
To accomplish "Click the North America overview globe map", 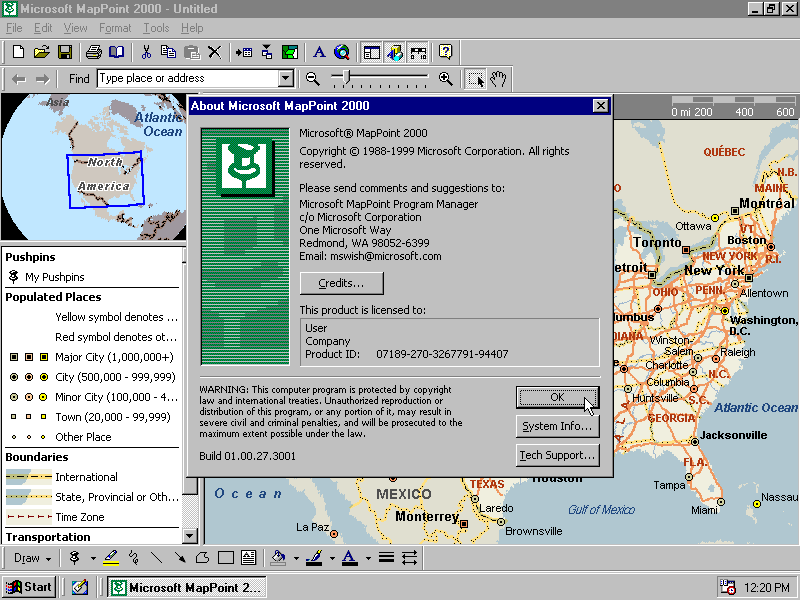I will point(93,167).
